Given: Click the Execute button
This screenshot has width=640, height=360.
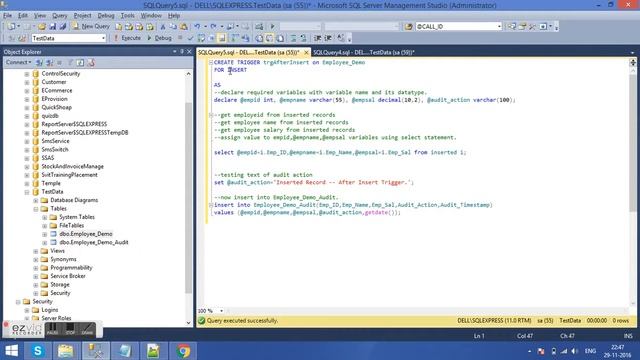Looking at the screenshot, I should click(x=127, y=38).
